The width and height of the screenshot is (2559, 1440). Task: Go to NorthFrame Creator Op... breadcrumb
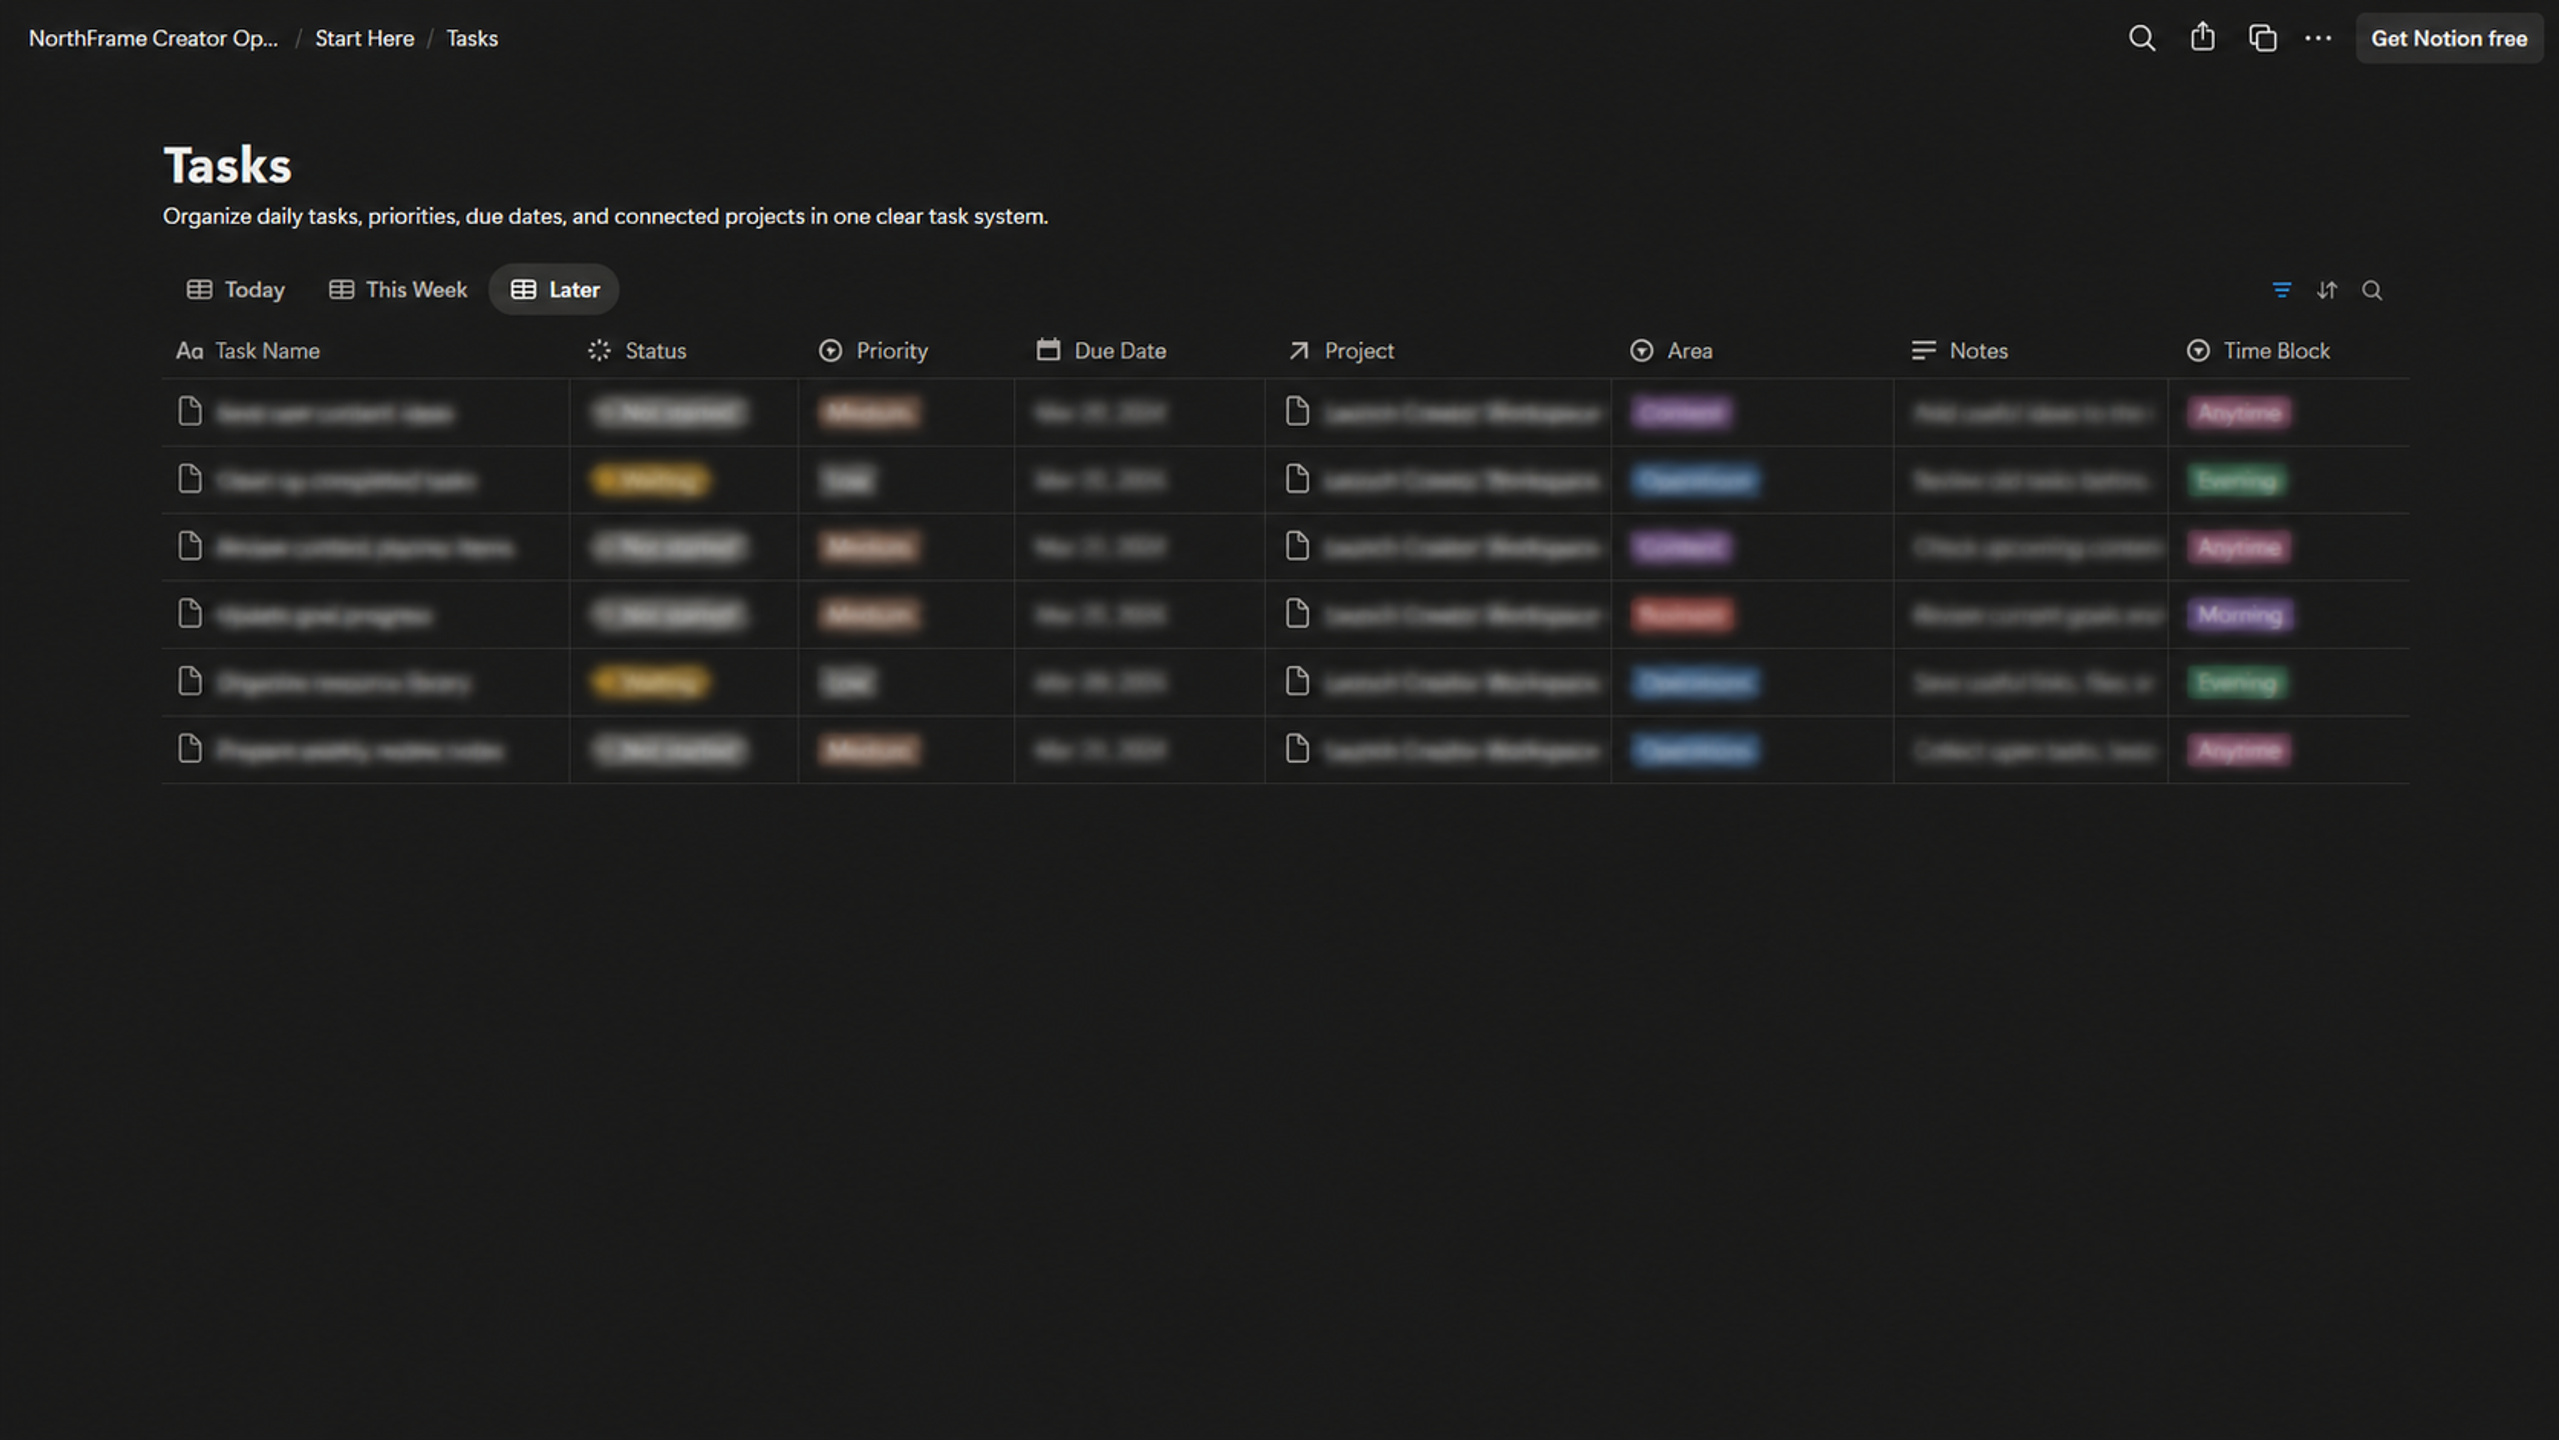153,38
